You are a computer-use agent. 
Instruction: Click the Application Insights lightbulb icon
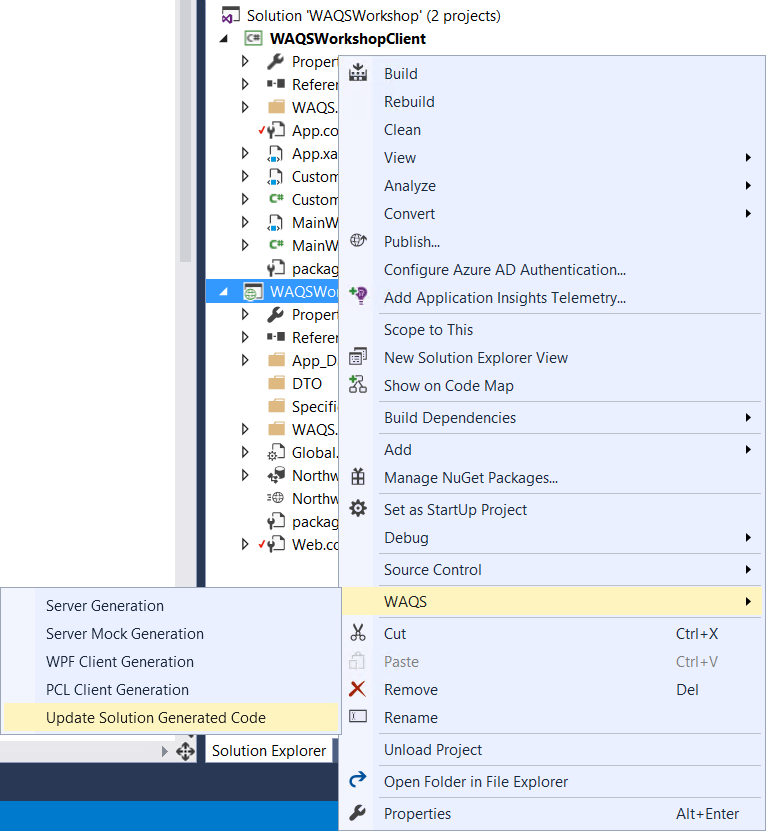pos(358,295)
